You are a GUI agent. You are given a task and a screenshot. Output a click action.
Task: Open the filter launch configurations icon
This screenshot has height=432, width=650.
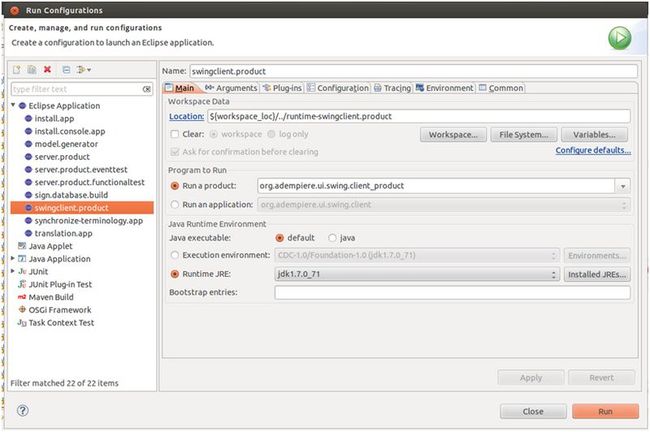[83, 70]
